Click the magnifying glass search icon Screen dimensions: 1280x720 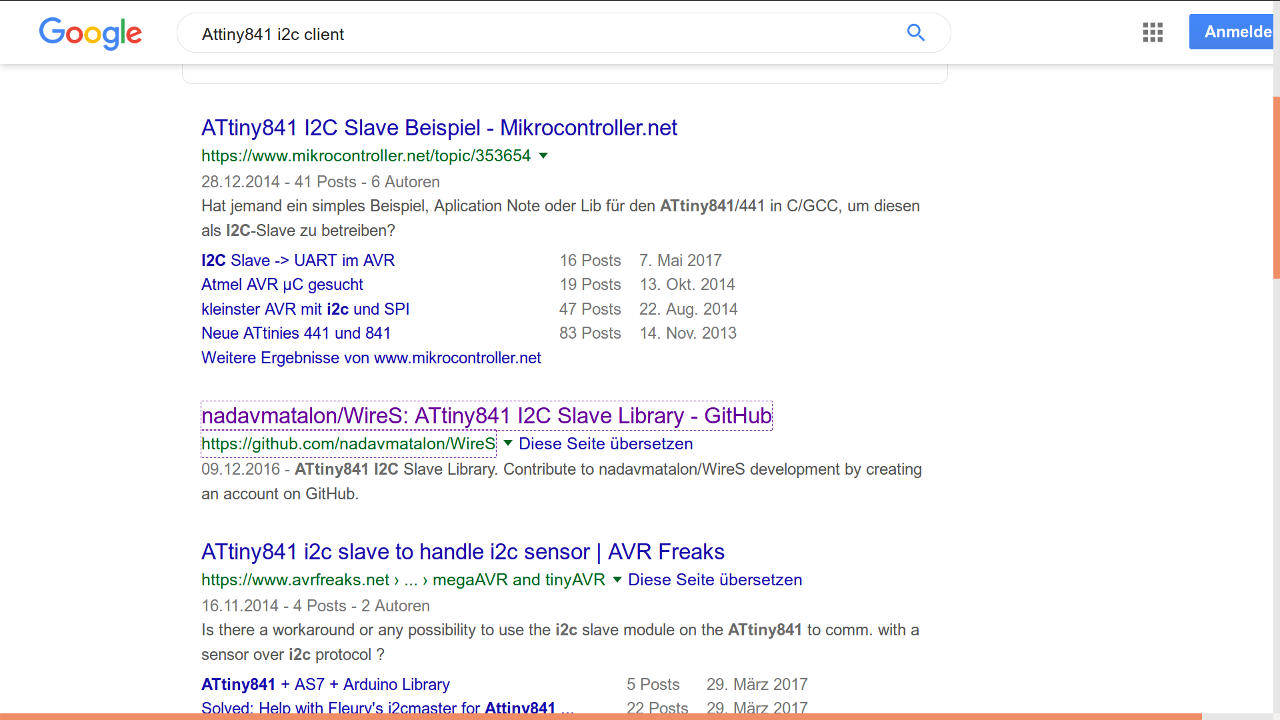[x=915, y=33]
